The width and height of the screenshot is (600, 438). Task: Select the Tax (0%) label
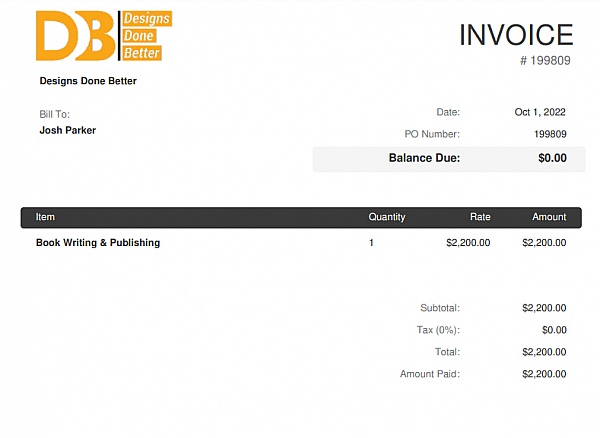(x=438, y=330)
